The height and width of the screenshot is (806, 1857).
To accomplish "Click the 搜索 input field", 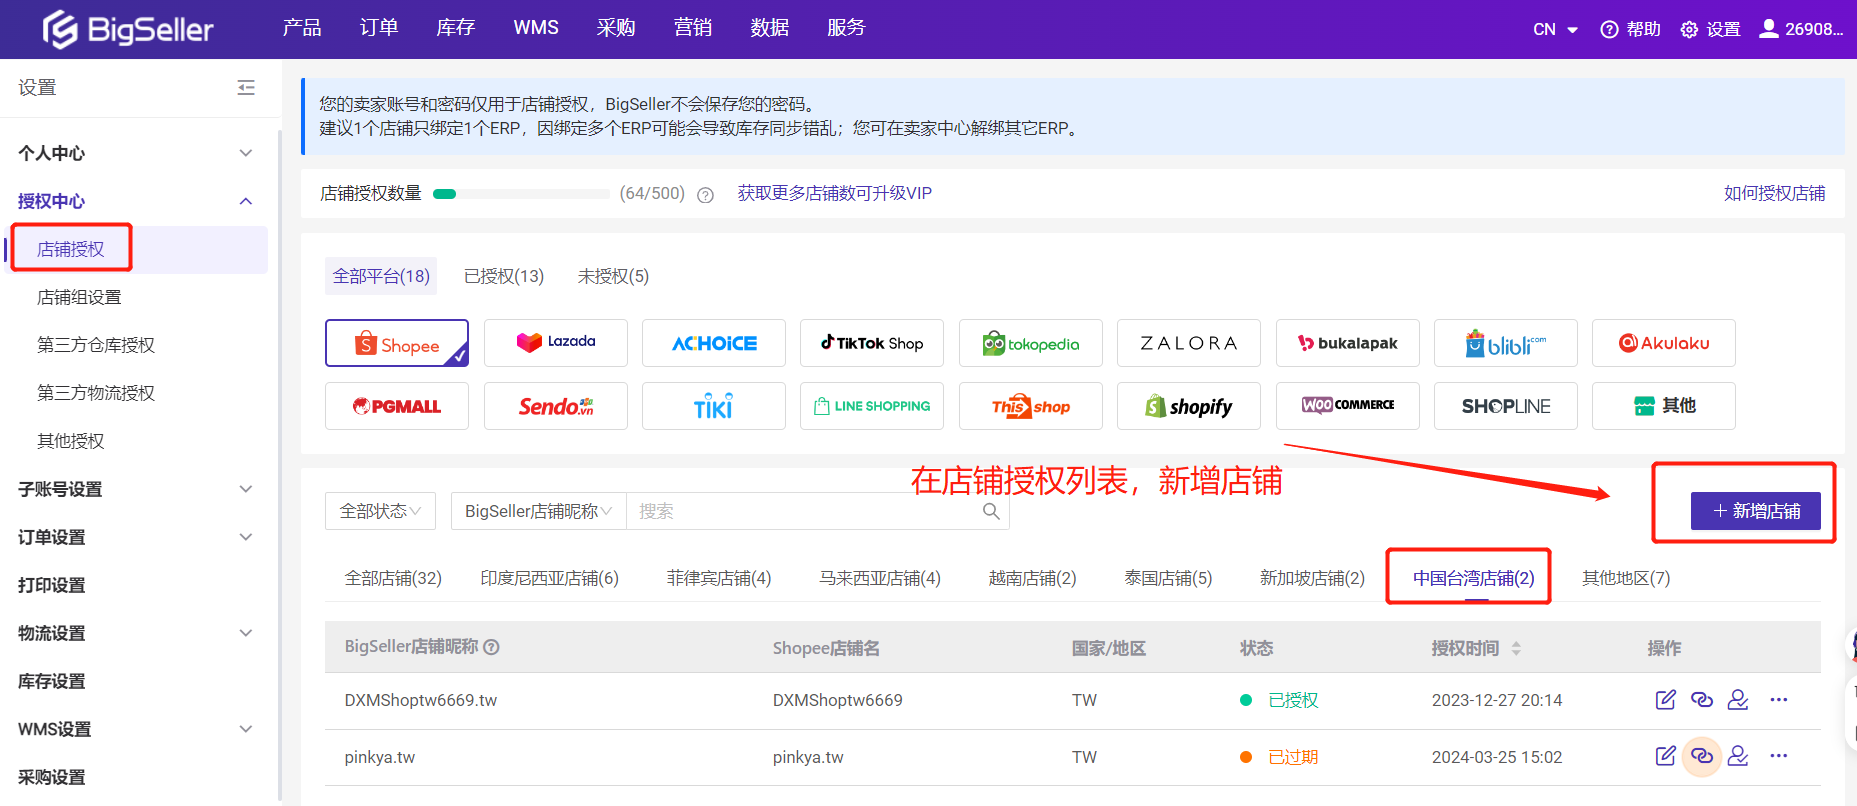I will (x=806, y=511).
